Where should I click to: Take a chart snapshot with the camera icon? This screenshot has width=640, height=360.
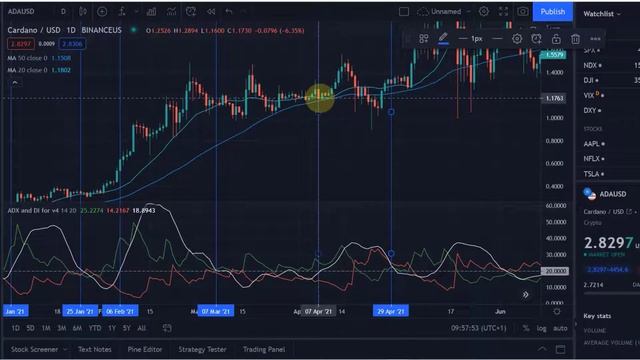point(523,11)
